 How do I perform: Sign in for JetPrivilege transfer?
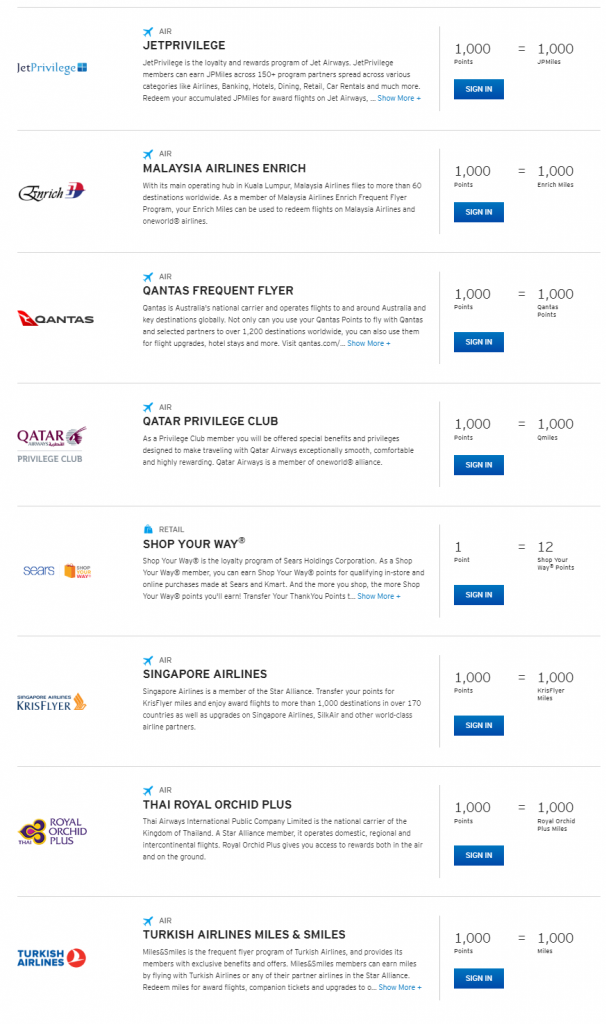(x=479, y=89)
